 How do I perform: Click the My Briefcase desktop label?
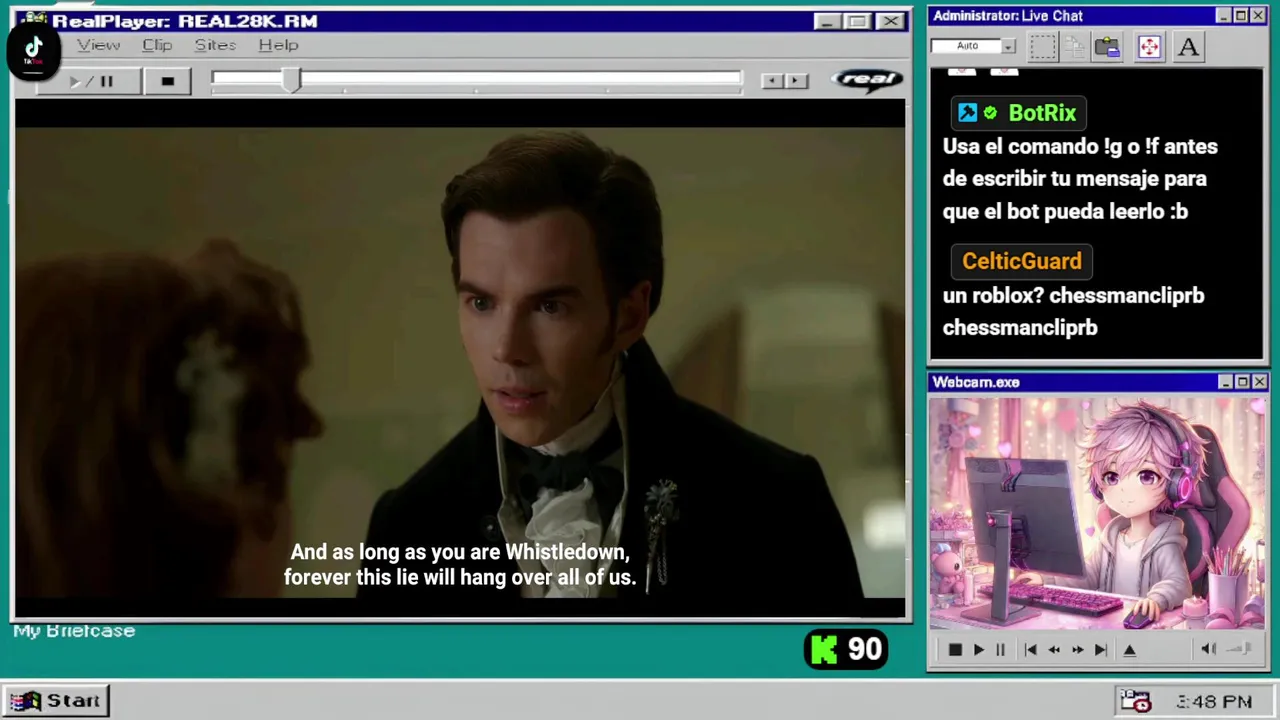tap(74, 631)
